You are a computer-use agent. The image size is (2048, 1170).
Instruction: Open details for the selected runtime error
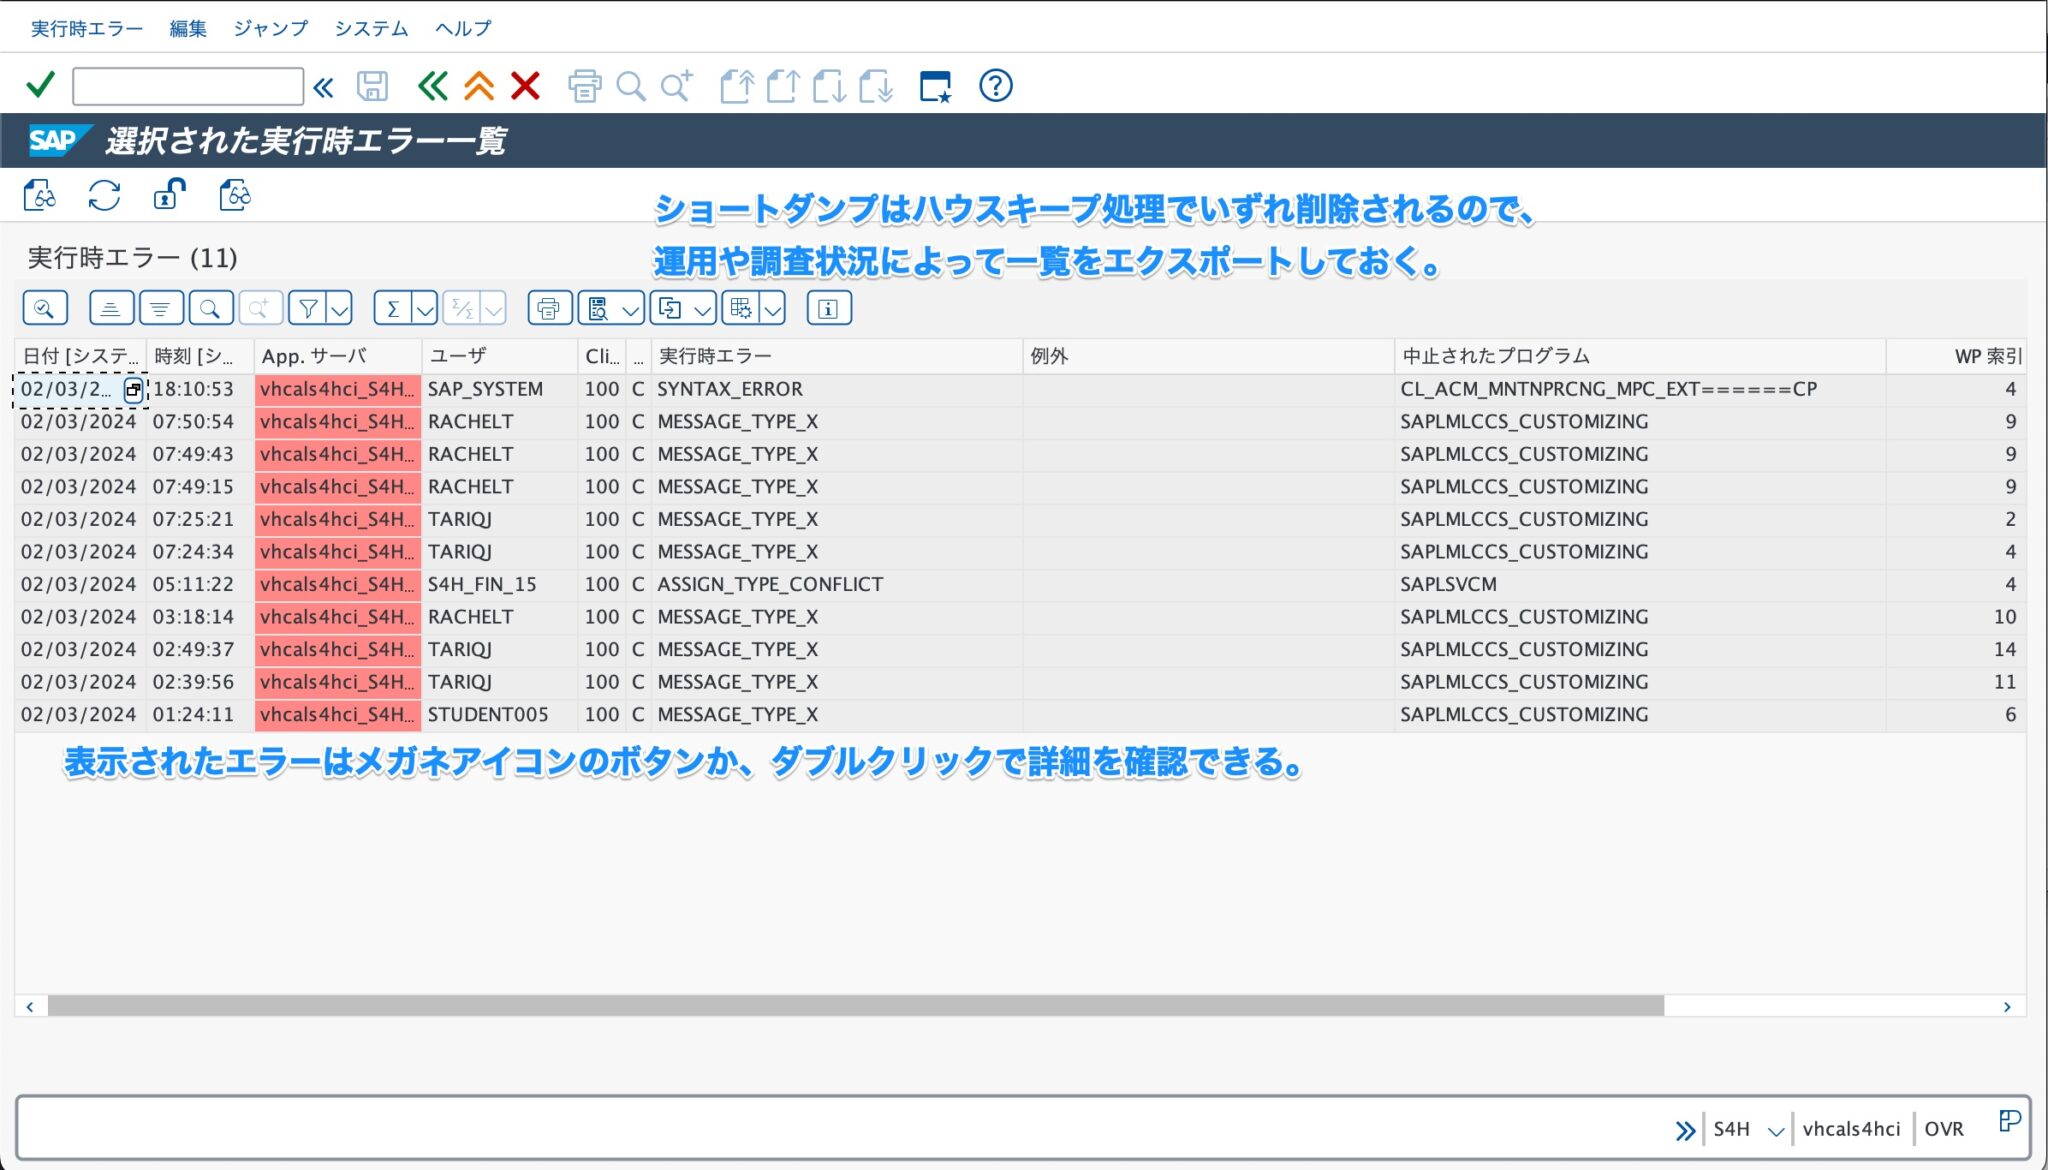click(x=40, y=196)
